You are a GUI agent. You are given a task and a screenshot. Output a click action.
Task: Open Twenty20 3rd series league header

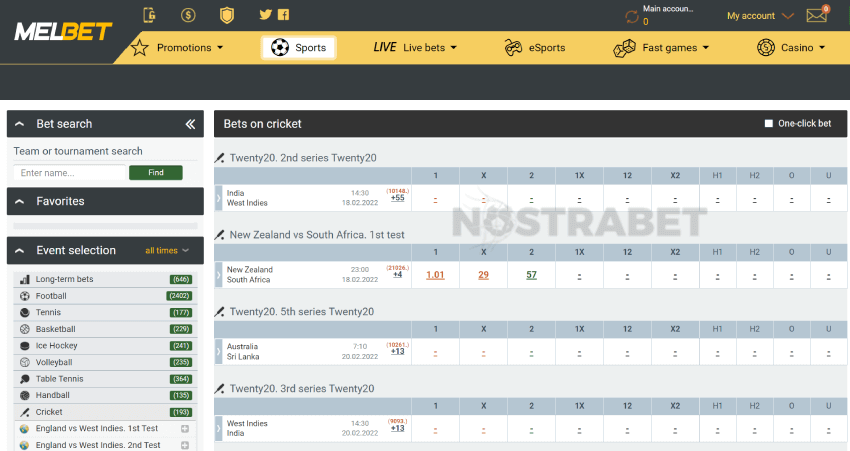pos(301,389)
